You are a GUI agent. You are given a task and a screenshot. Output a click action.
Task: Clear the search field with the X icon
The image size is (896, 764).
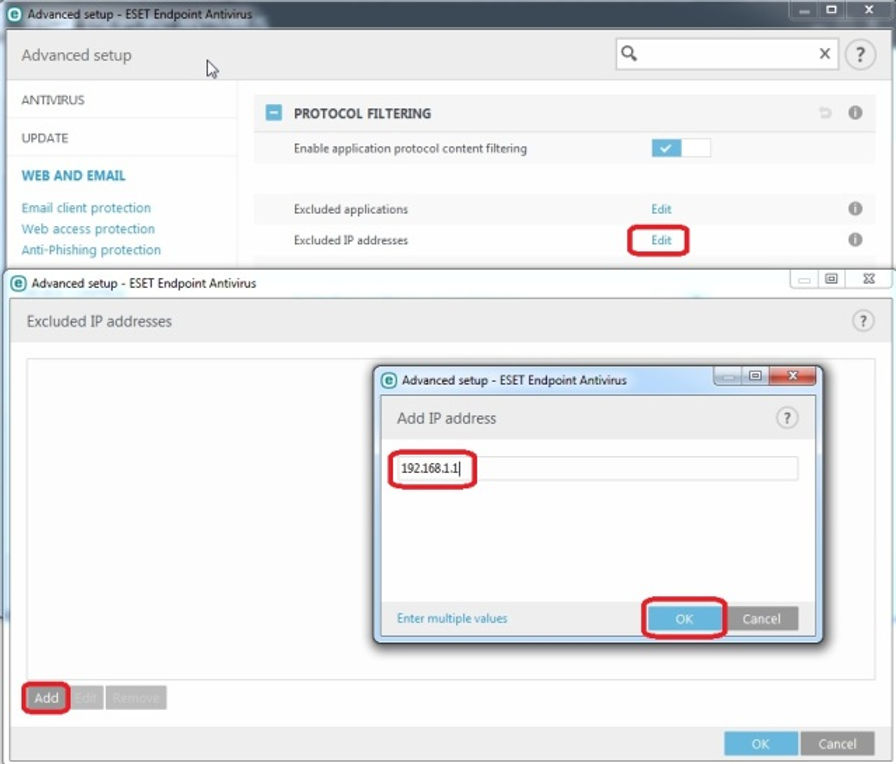(825, 54)
